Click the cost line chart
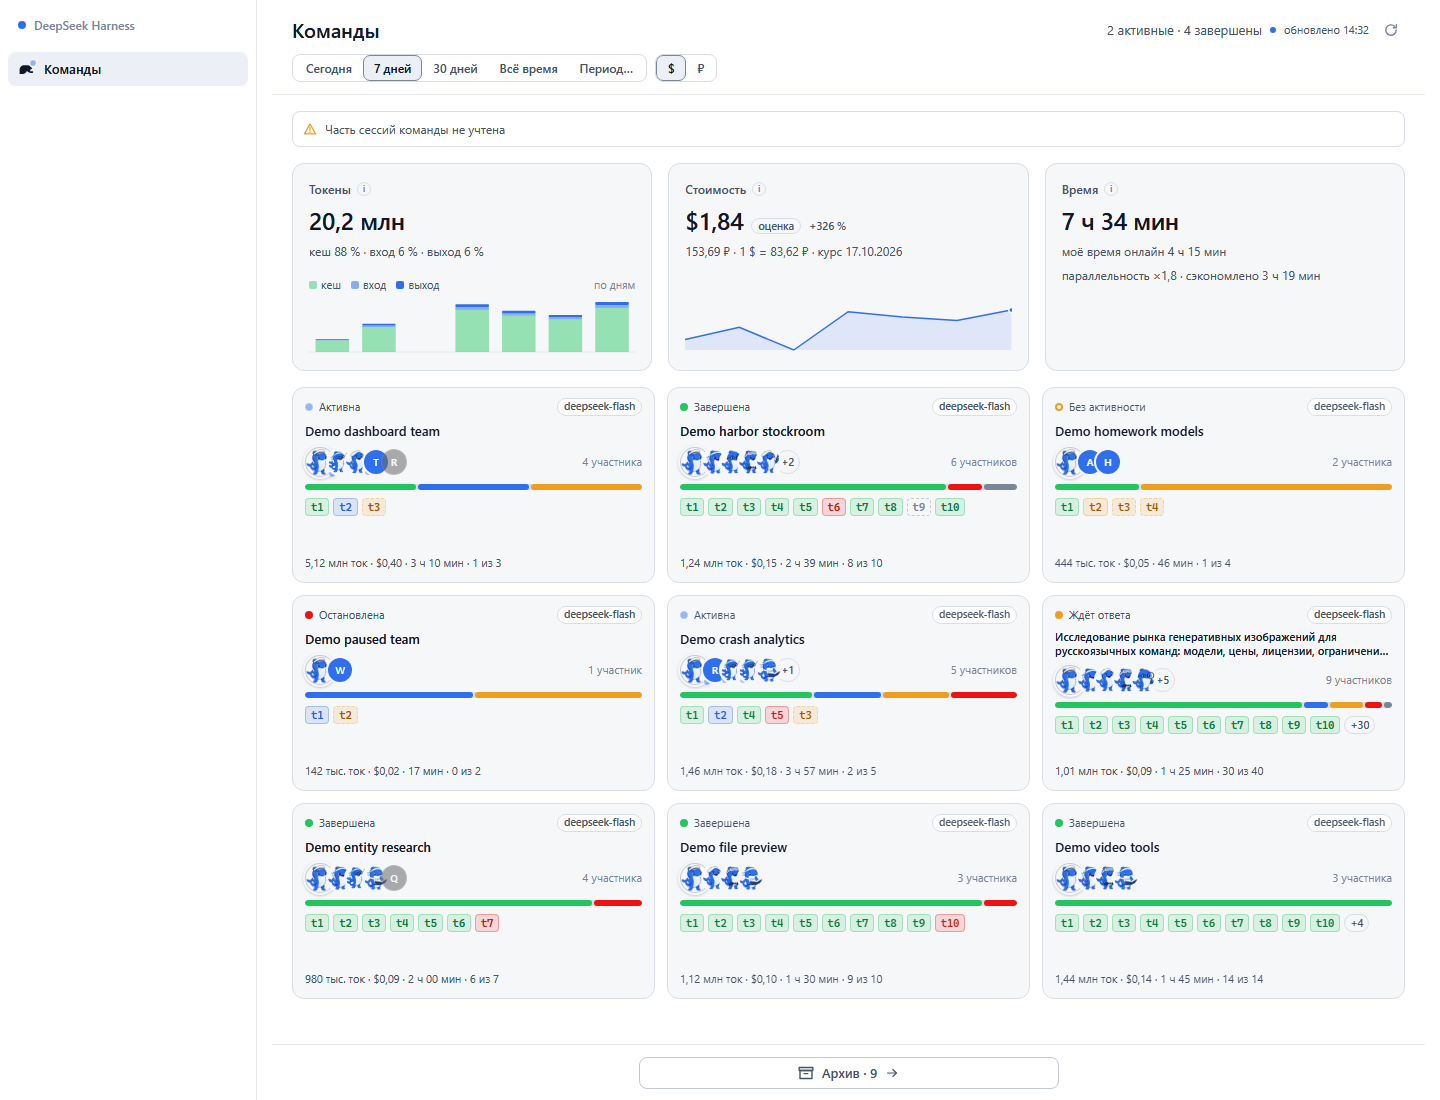1440x1100 pixels. point(848,328)
